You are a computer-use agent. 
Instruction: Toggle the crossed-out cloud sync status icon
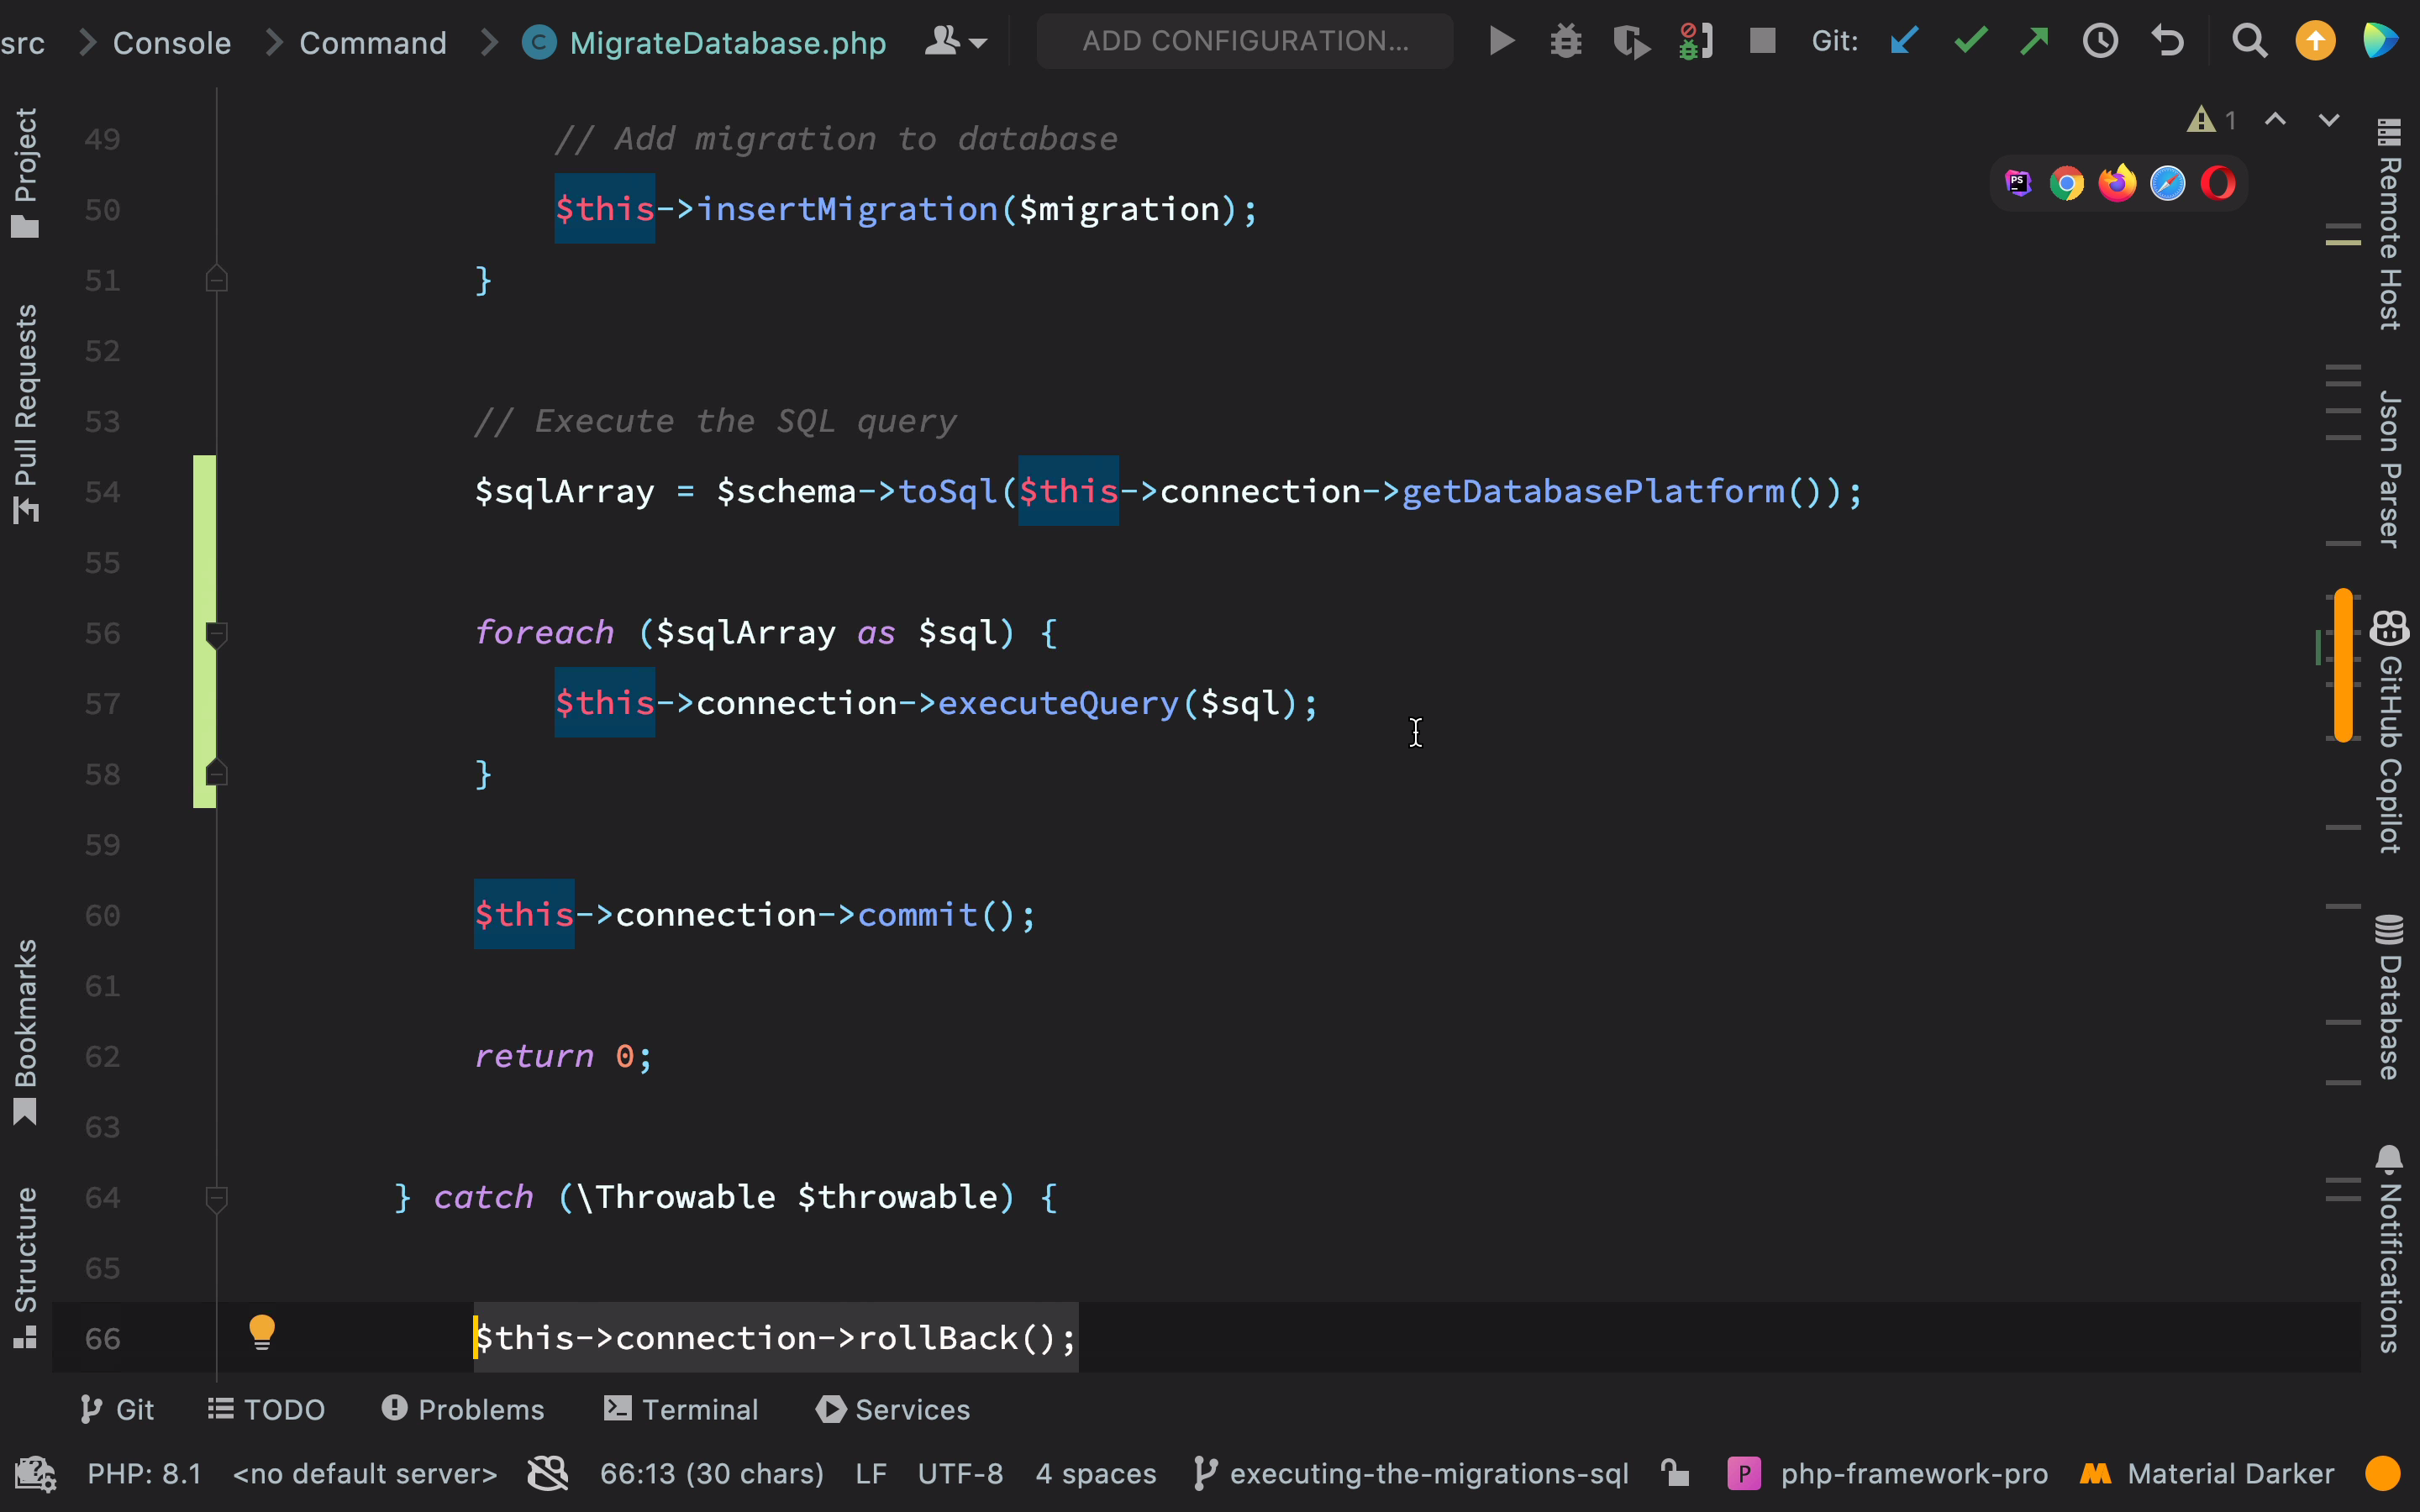(548, 1473)
